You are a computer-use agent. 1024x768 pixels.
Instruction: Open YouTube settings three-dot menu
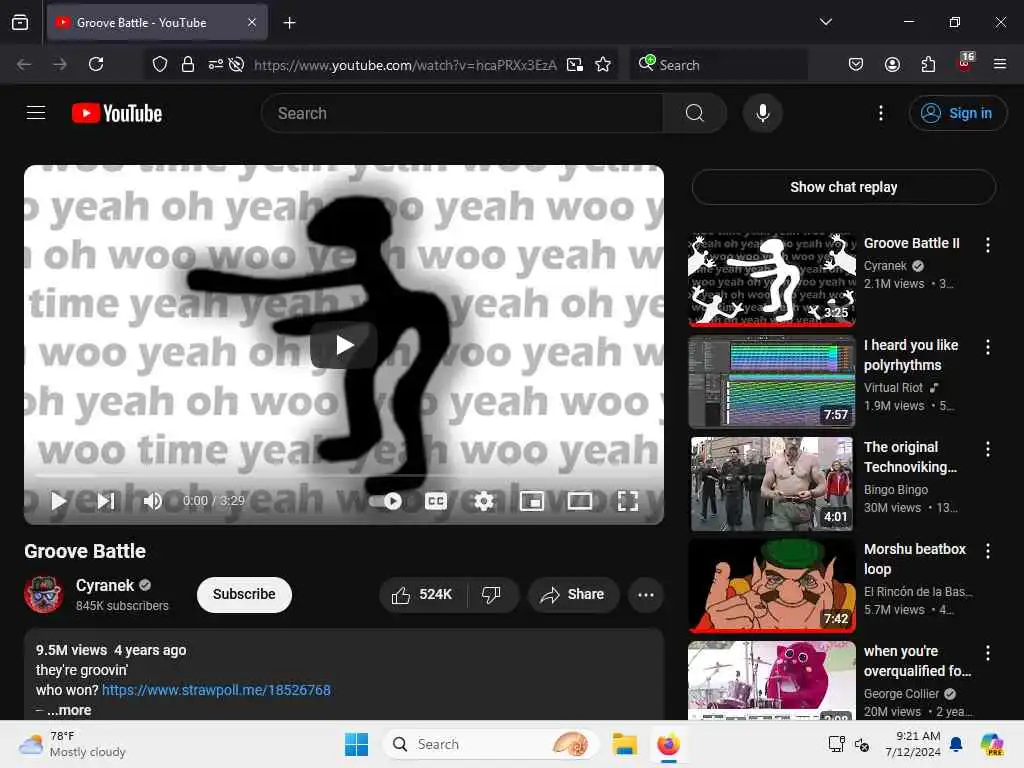880,113
